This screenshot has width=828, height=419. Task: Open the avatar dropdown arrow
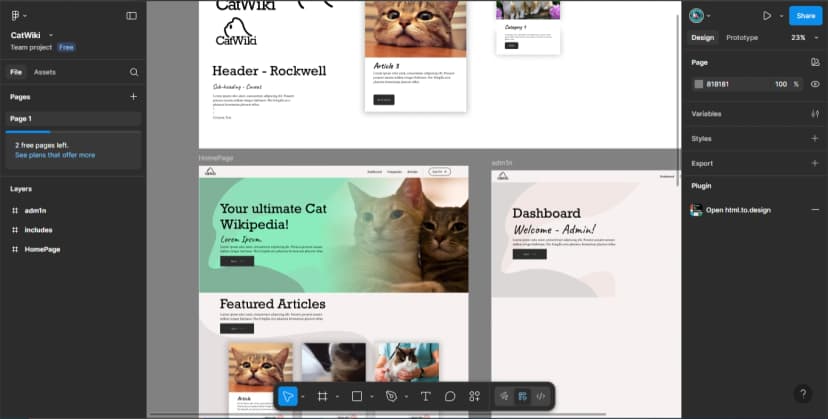[x=708, y=16]
